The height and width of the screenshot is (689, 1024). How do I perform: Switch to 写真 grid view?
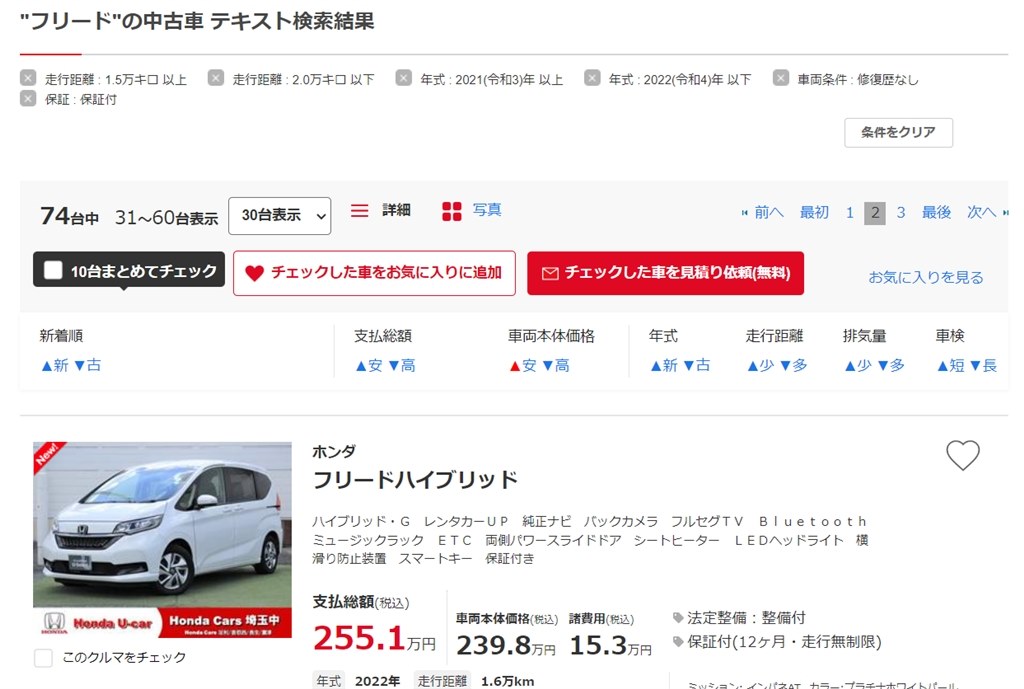tap(487, 210)
